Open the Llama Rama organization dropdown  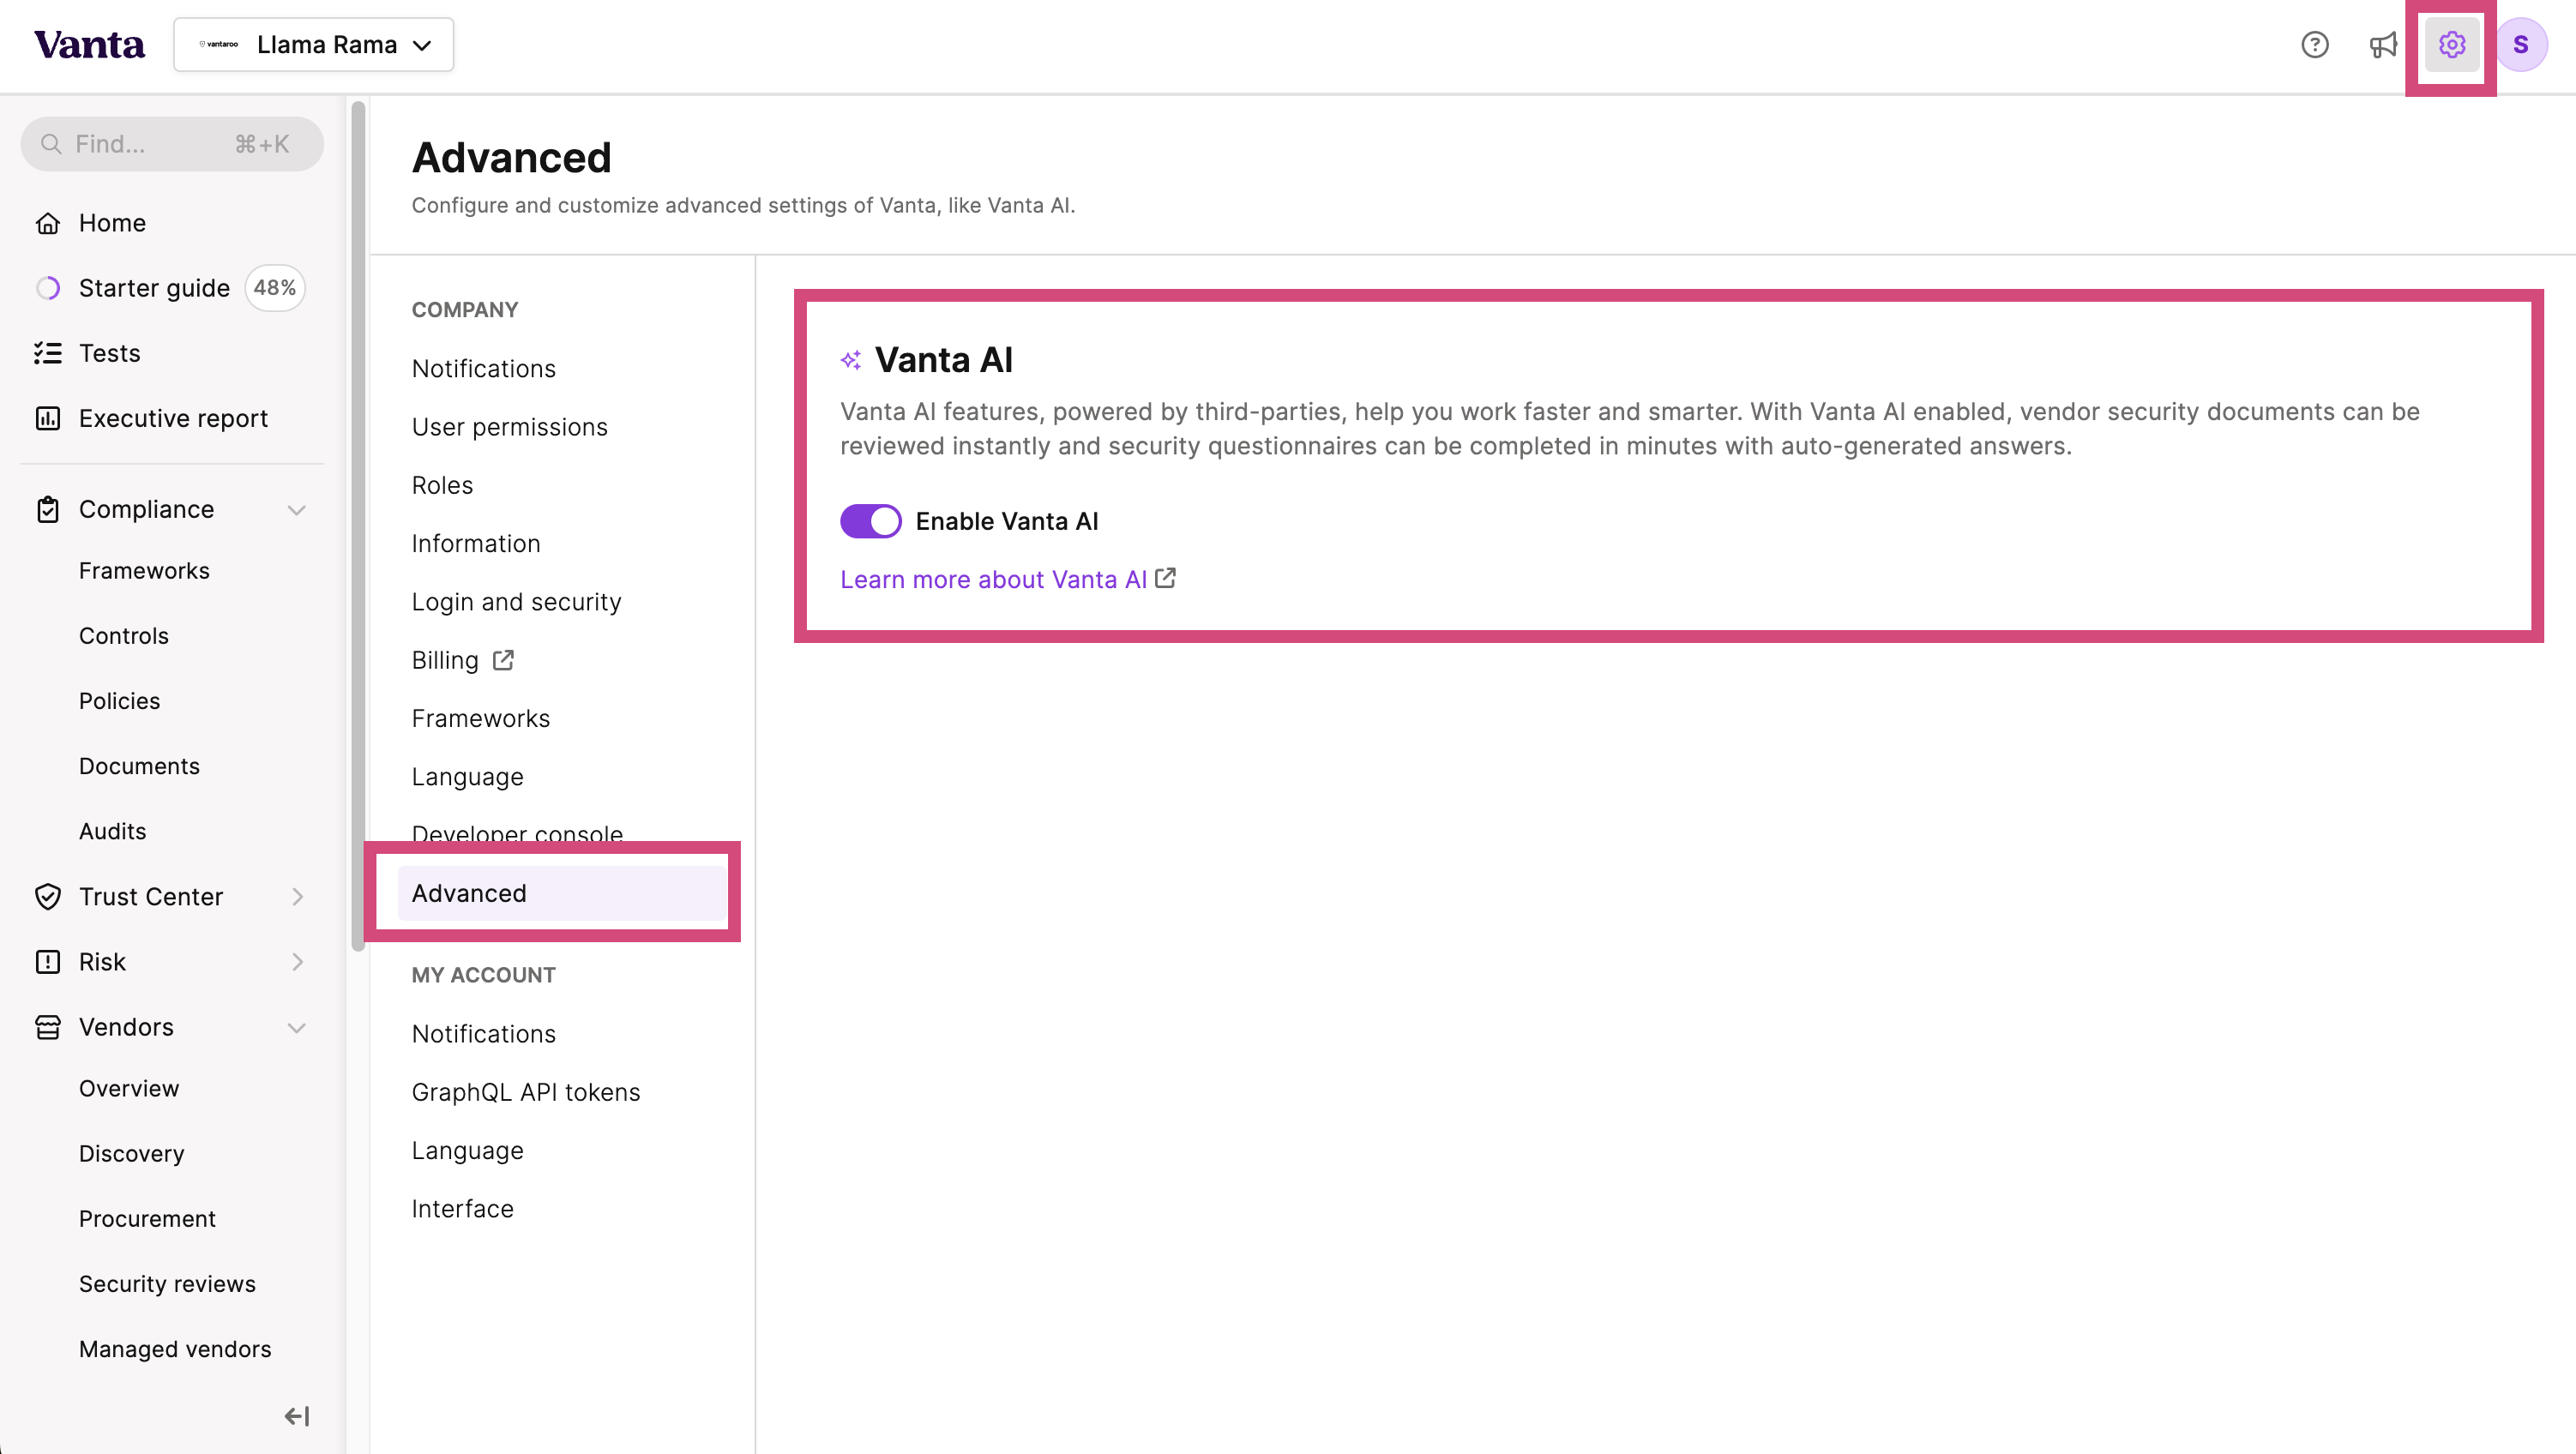click(314, 45)
